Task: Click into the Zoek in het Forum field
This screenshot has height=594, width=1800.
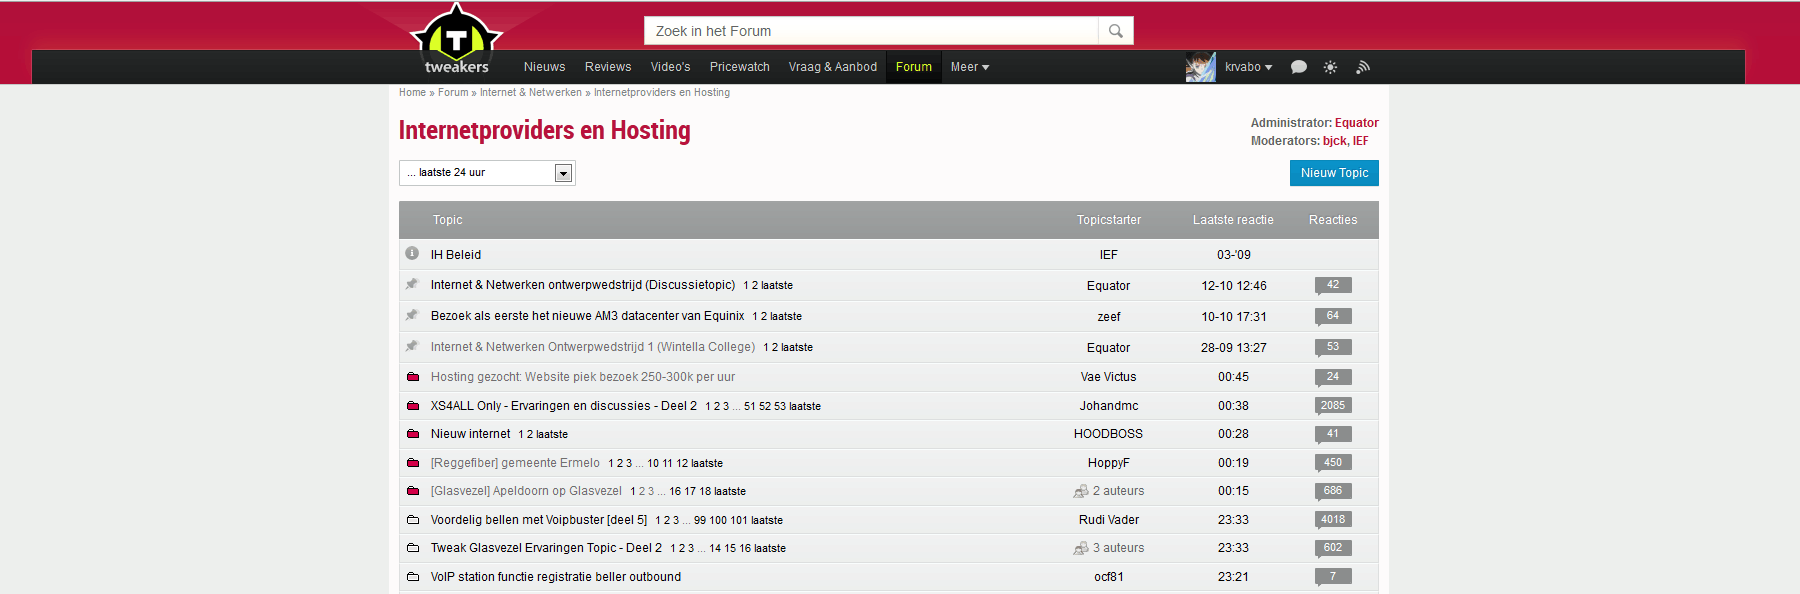Action: coord(871,31)
